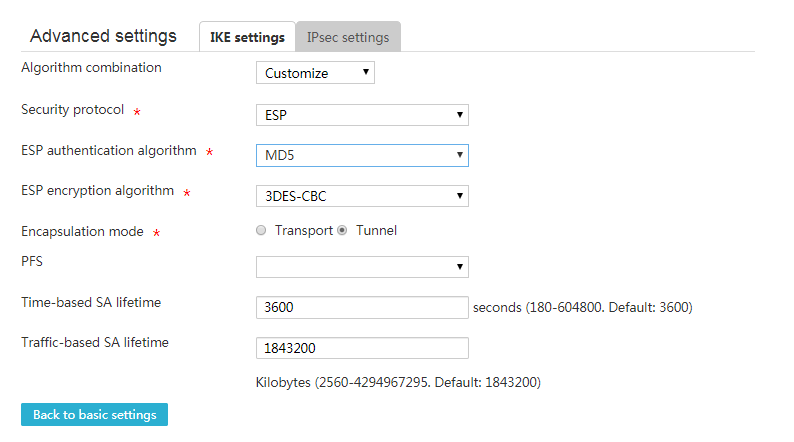Image resolution: width=794 pixels, height=442 pixels.
Task: Expand the empty PFS dropdown
Action: (x=362, y=267)
